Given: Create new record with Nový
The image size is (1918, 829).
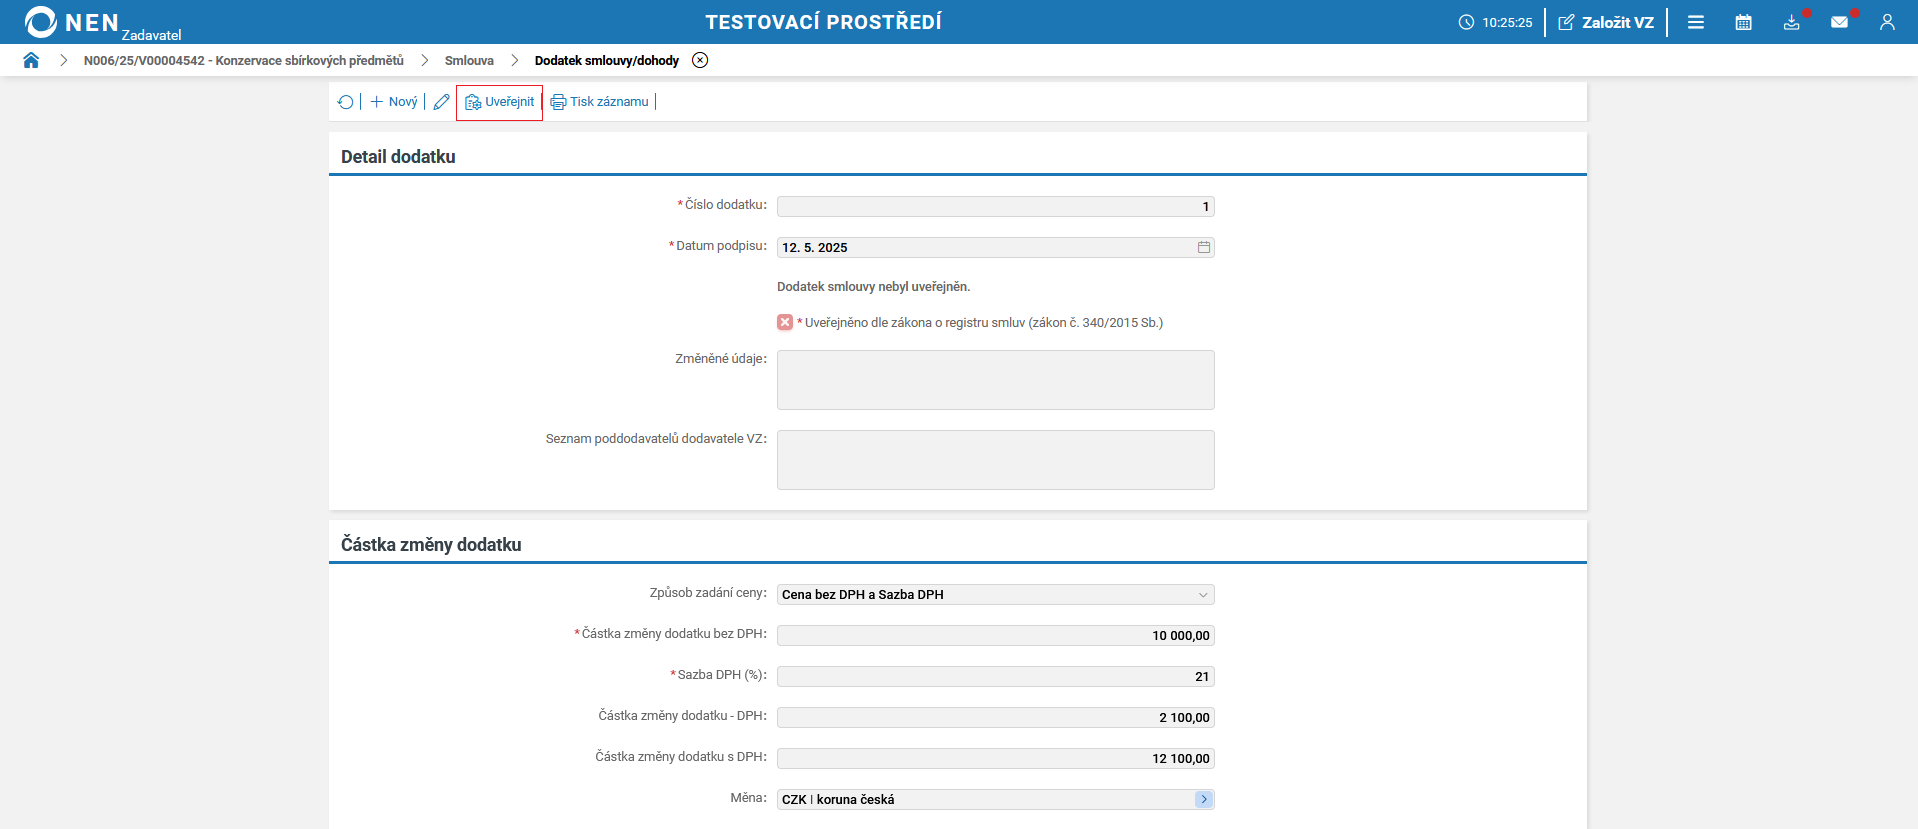Looking at the screenshot, I should pos(393,102).
